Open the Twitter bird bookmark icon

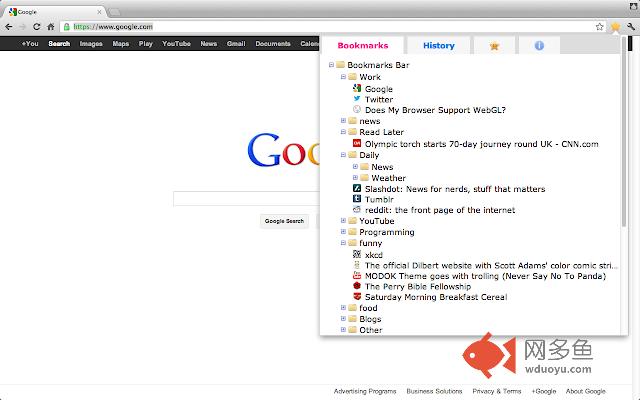(357, 99)
